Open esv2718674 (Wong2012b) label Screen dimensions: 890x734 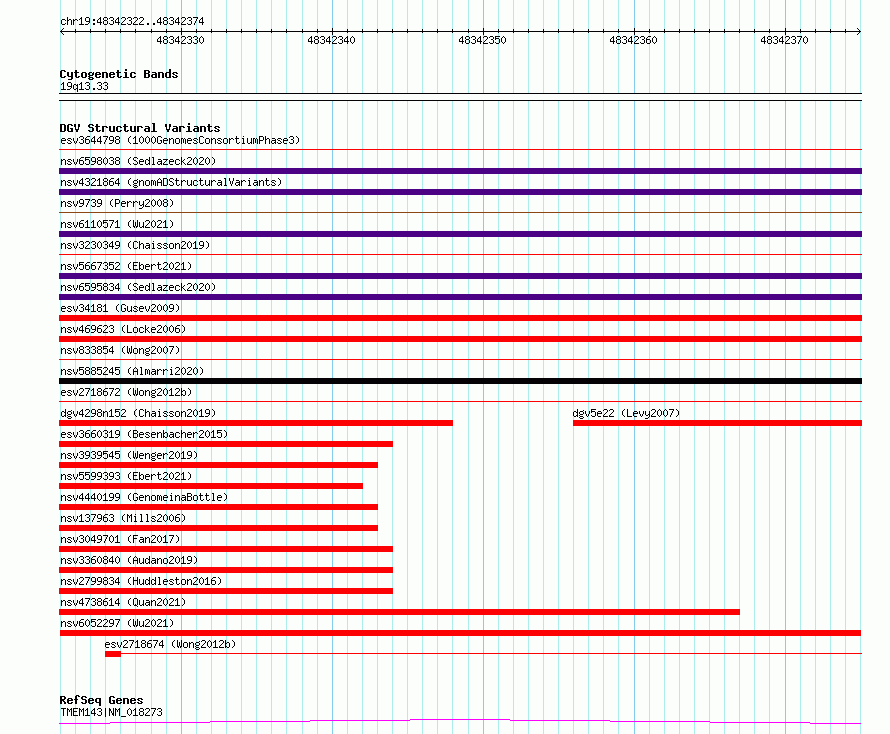pos(170,644)
